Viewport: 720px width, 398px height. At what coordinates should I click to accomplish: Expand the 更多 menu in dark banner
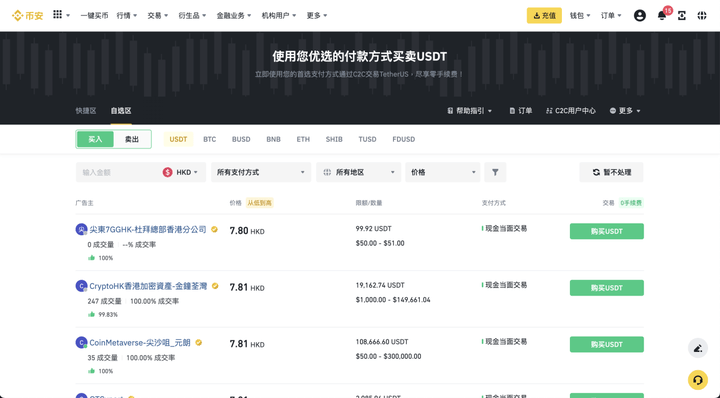tap(625, 111)
